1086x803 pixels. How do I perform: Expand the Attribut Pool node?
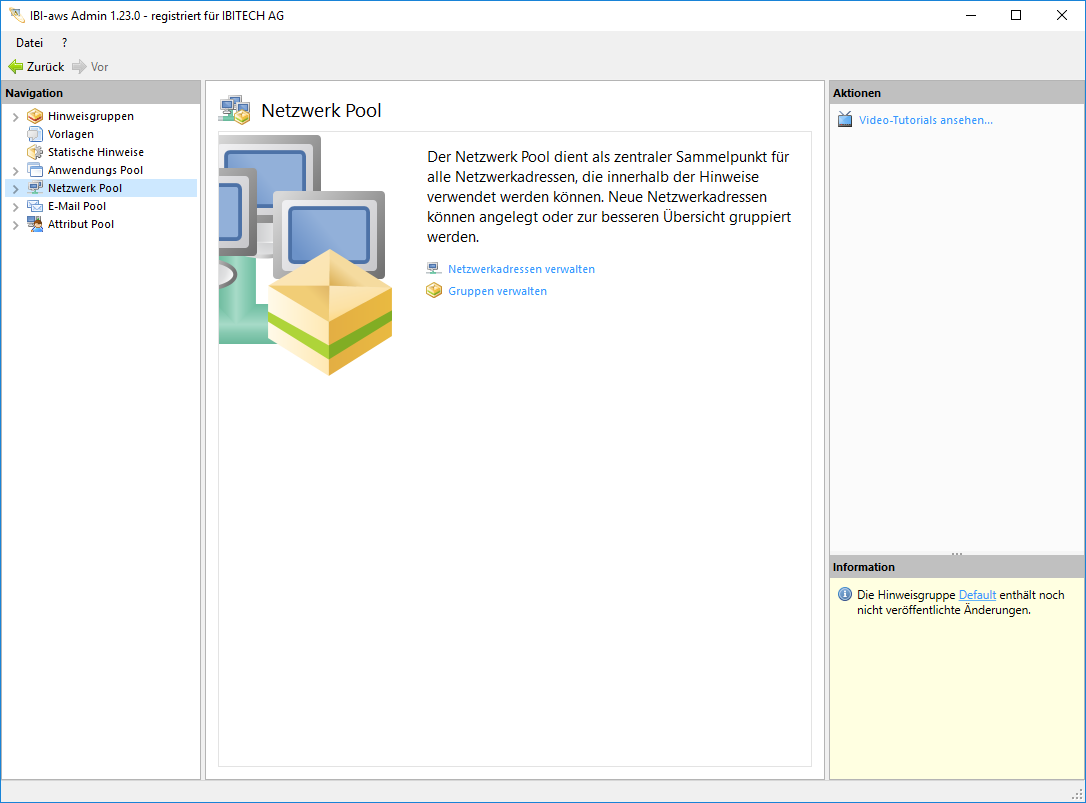tap(15, 225)
